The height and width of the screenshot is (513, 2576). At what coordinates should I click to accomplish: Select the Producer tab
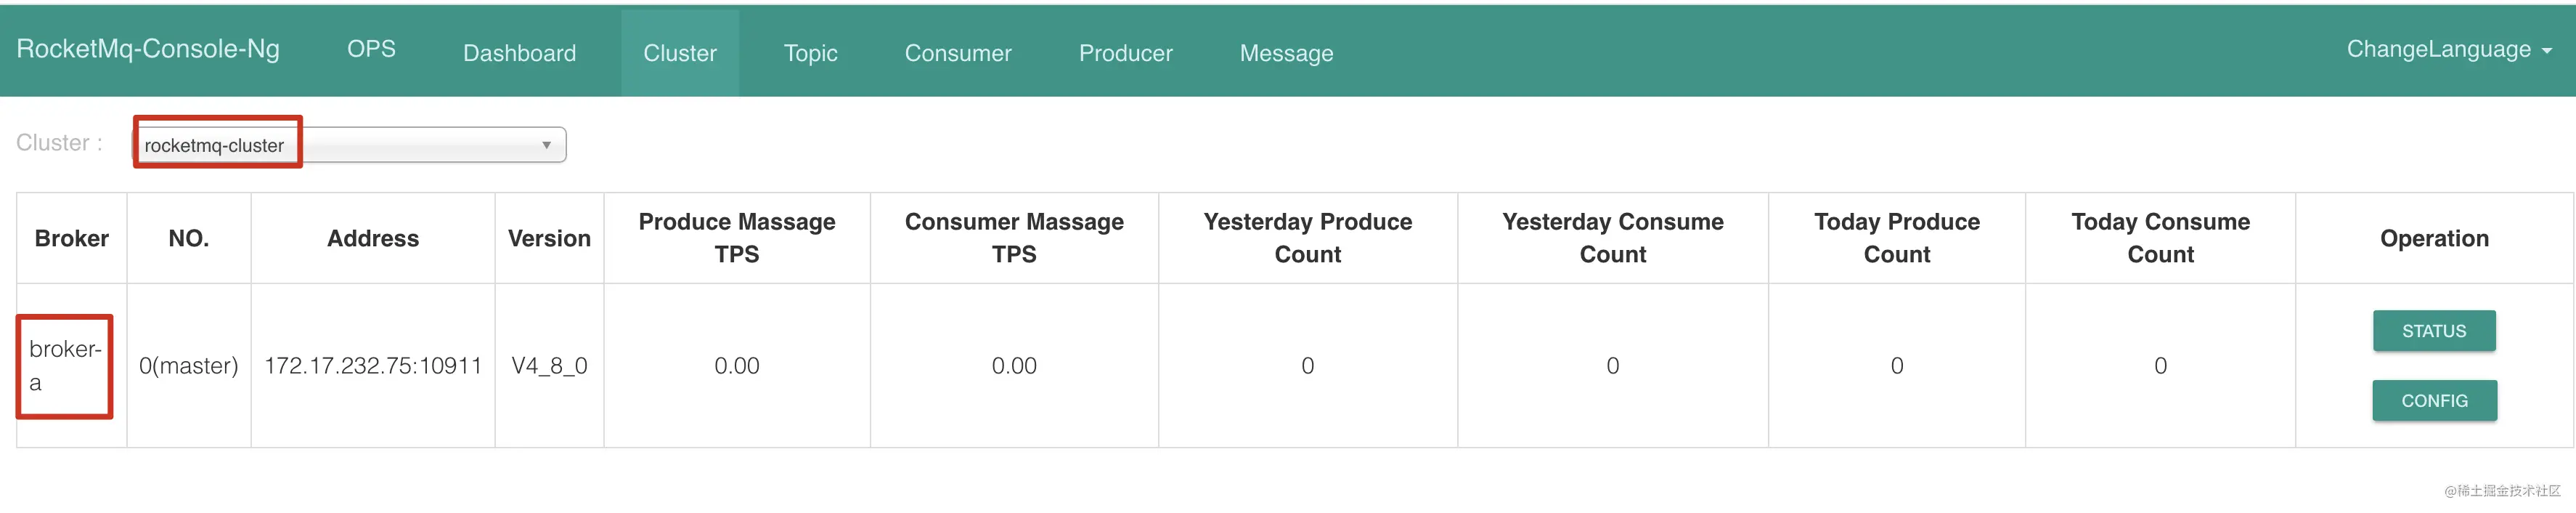1125,53
